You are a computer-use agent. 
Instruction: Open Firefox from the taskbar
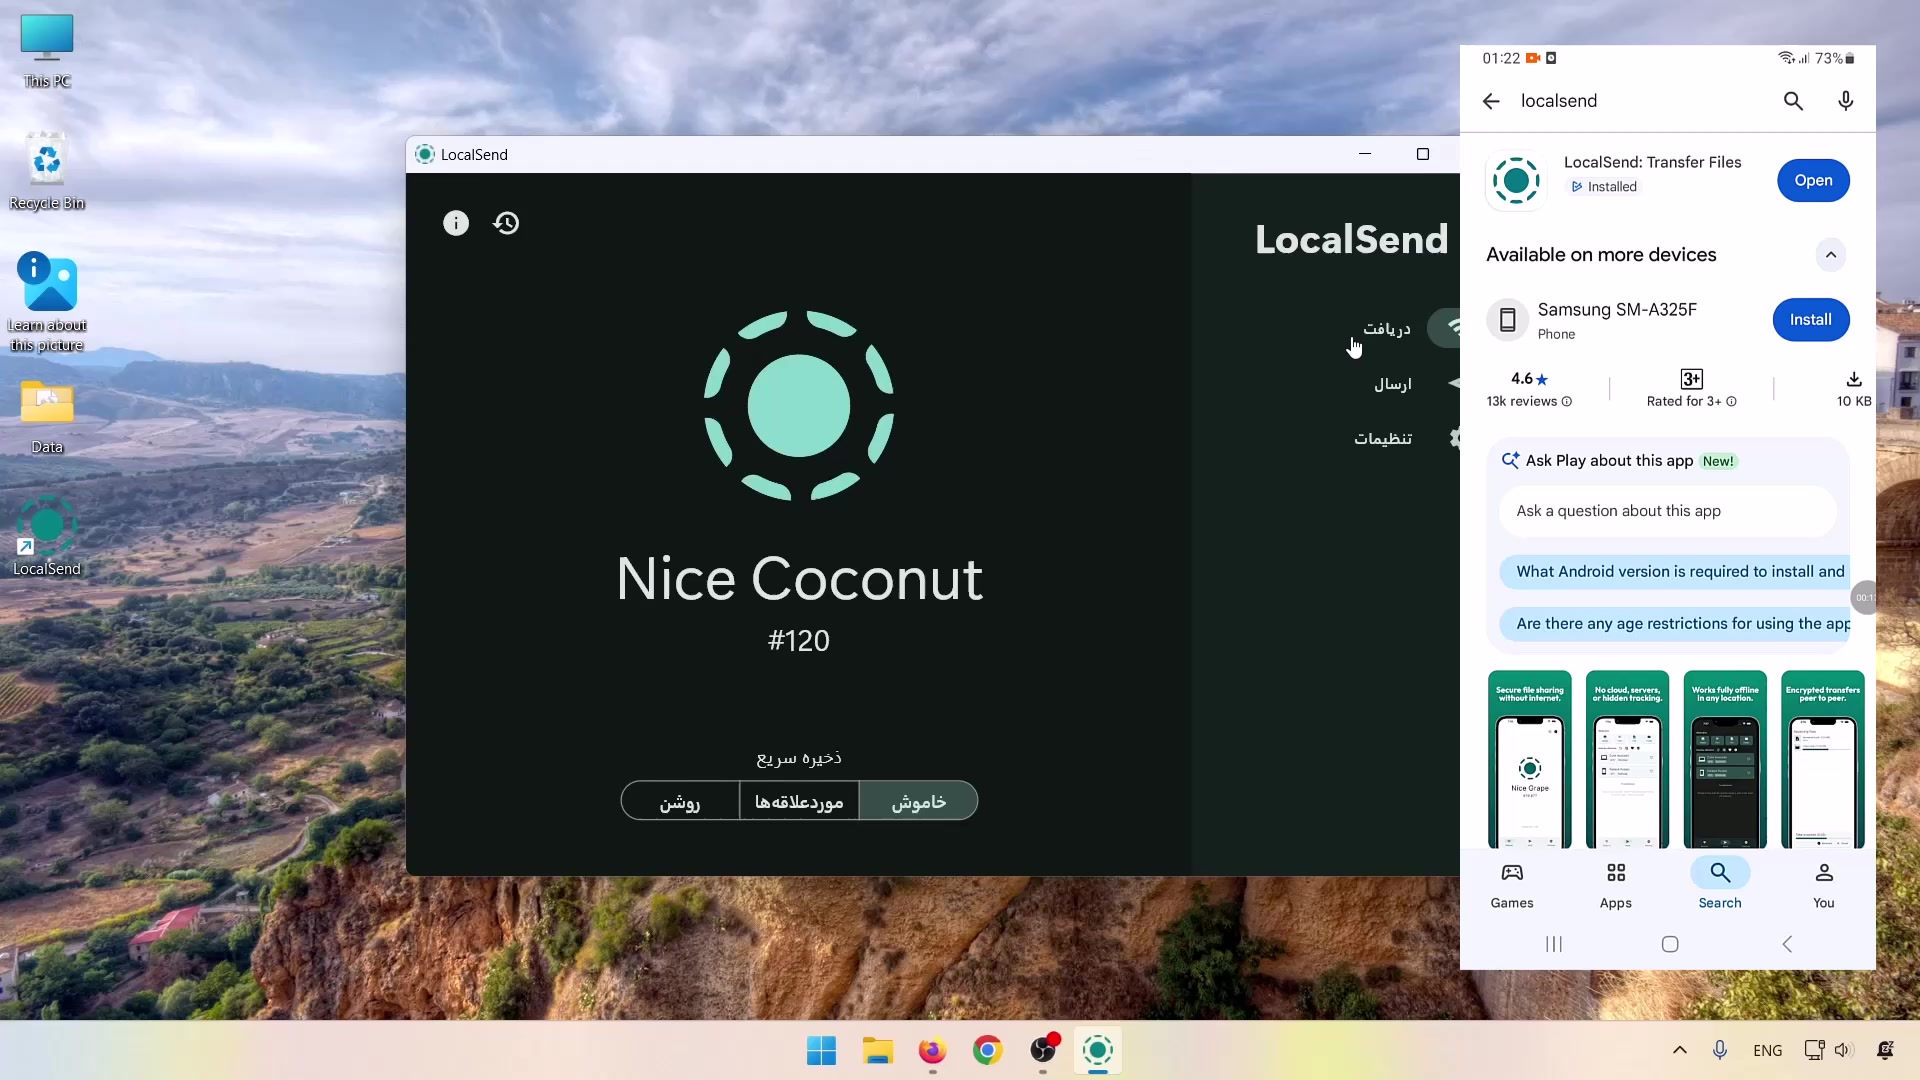pos(932,1051)
